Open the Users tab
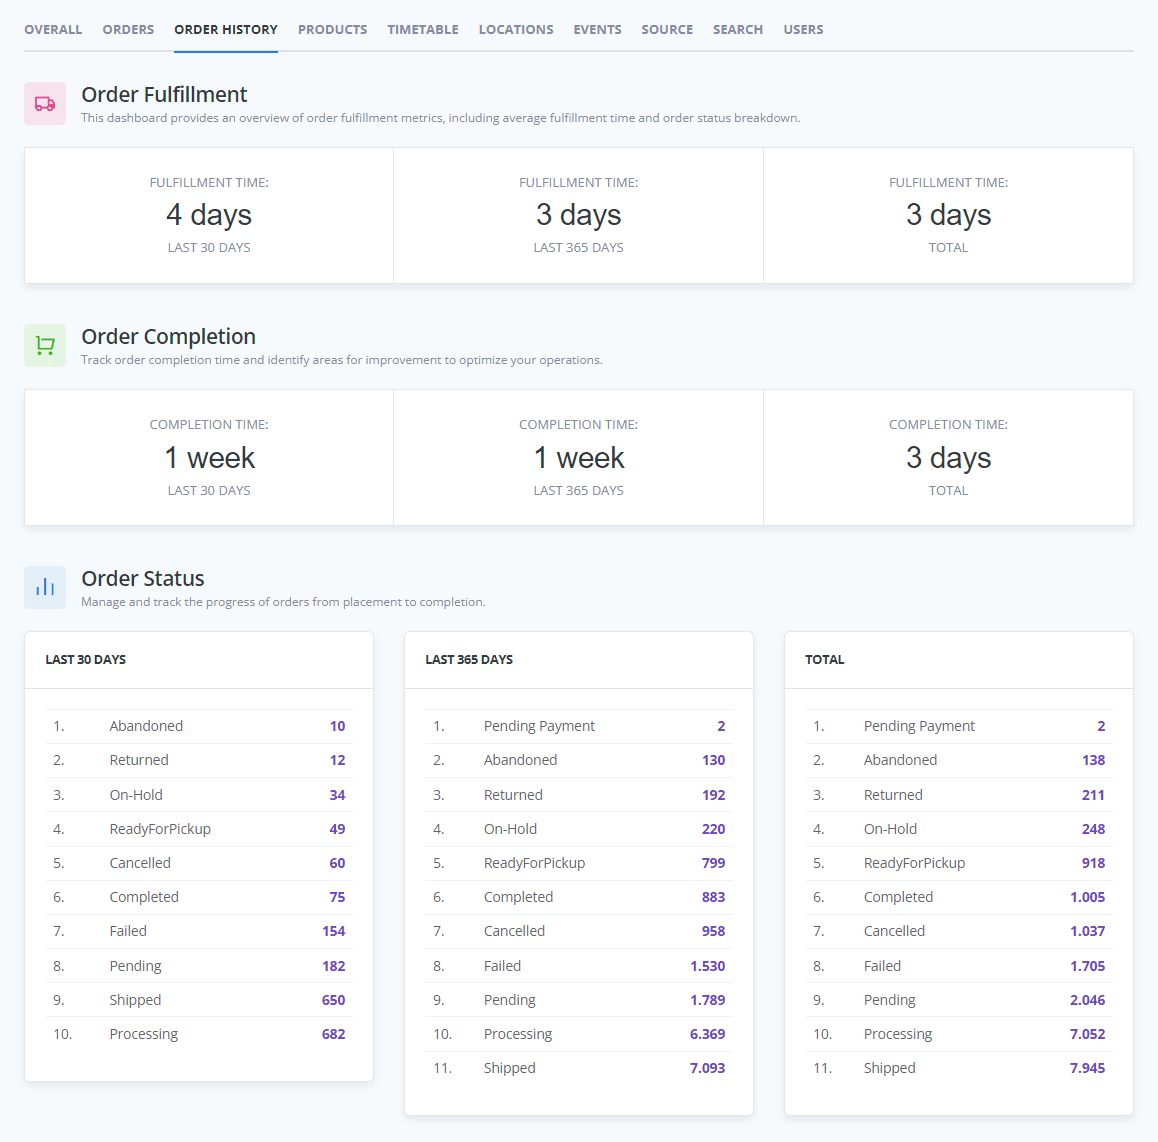 pyautogui.click(x=804, y=30)
